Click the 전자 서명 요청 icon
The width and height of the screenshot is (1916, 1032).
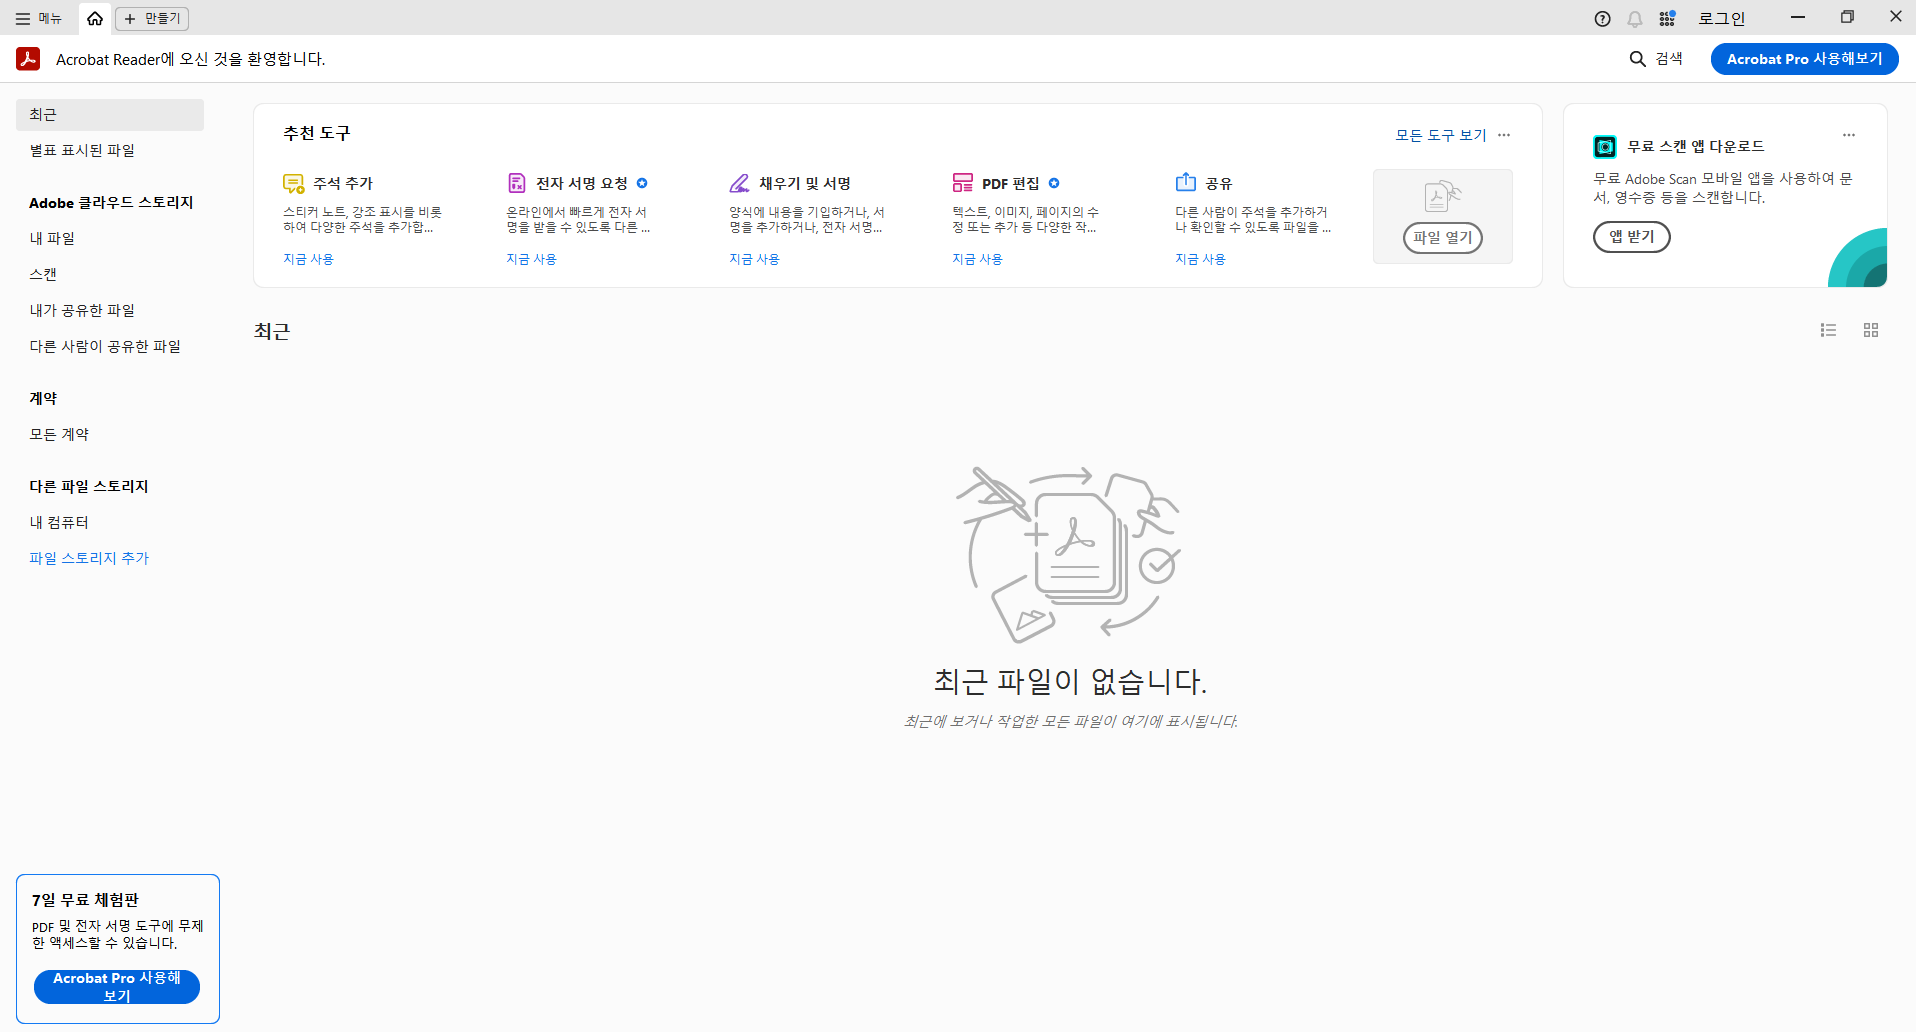516,183
